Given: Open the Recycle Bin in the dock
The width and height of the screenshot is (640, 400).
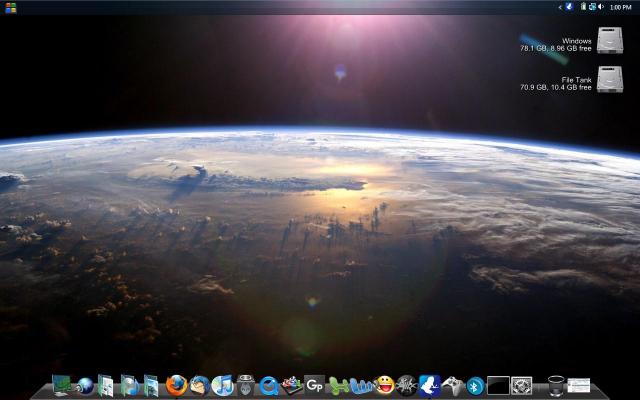Looking at the screenshot, I should 556,385.
